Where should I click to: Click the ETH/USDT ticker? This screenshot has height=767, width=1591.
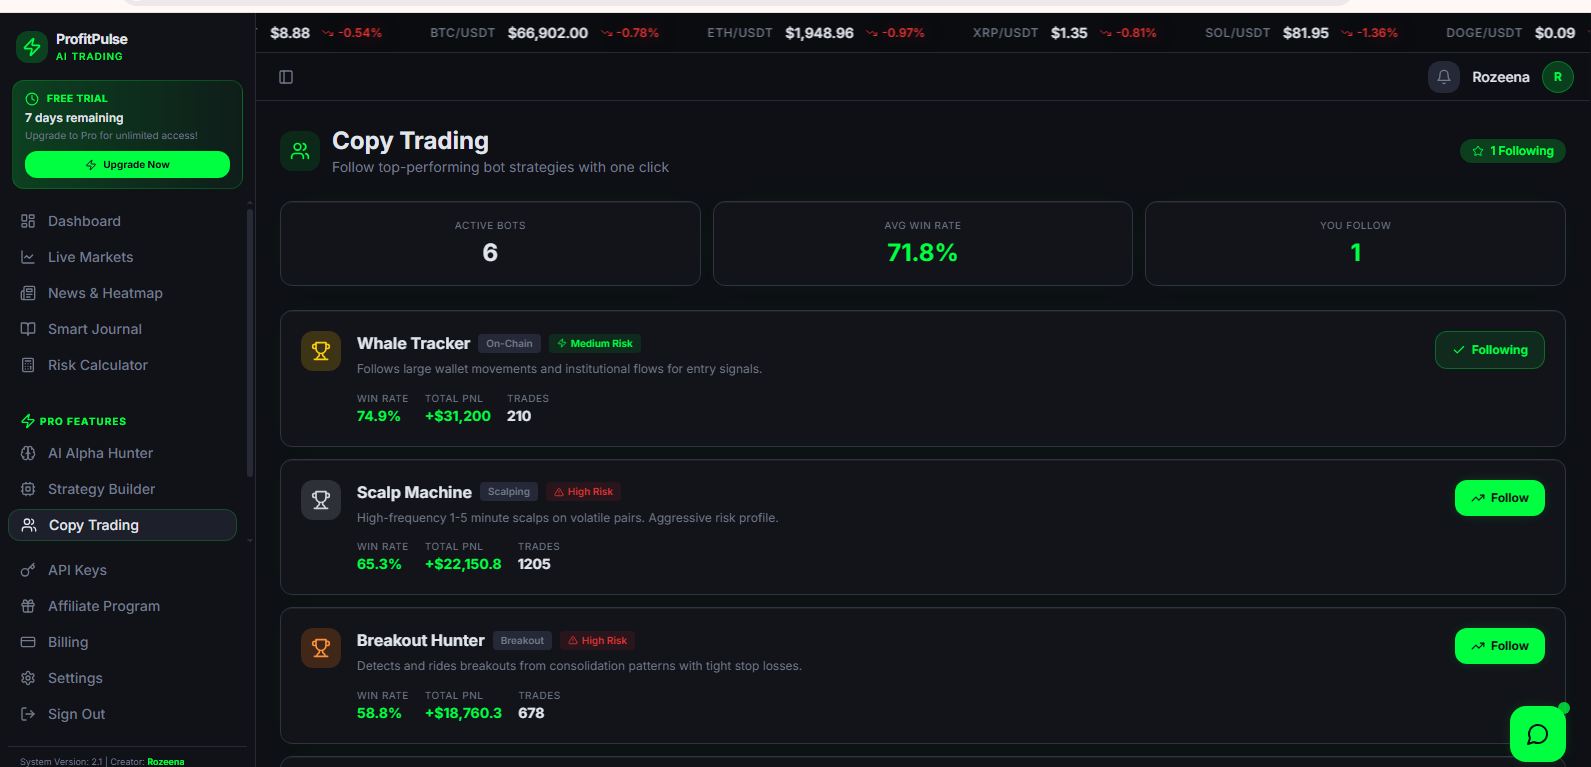coord(816,33)
